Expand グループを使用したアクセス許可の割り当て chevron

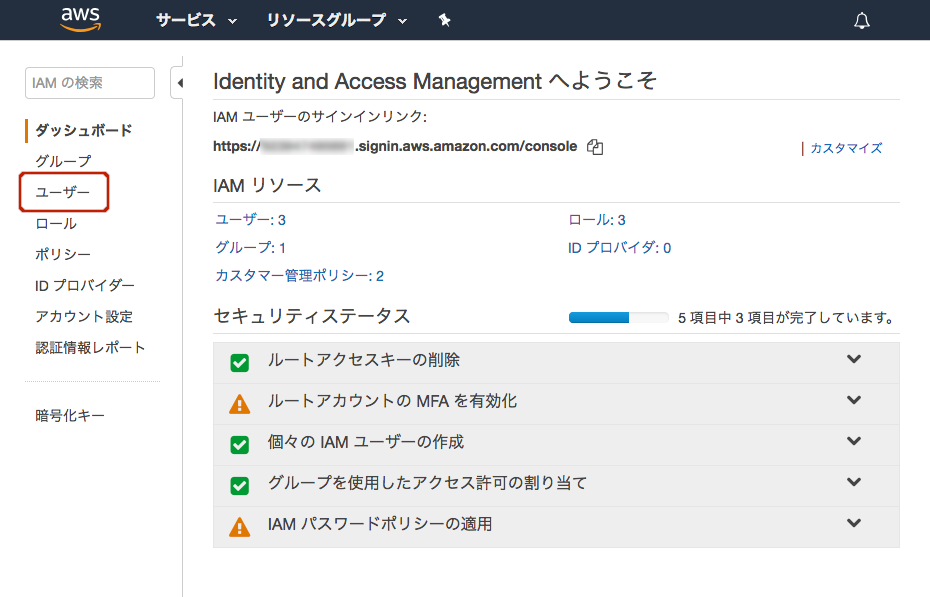(x=853, y=481)
